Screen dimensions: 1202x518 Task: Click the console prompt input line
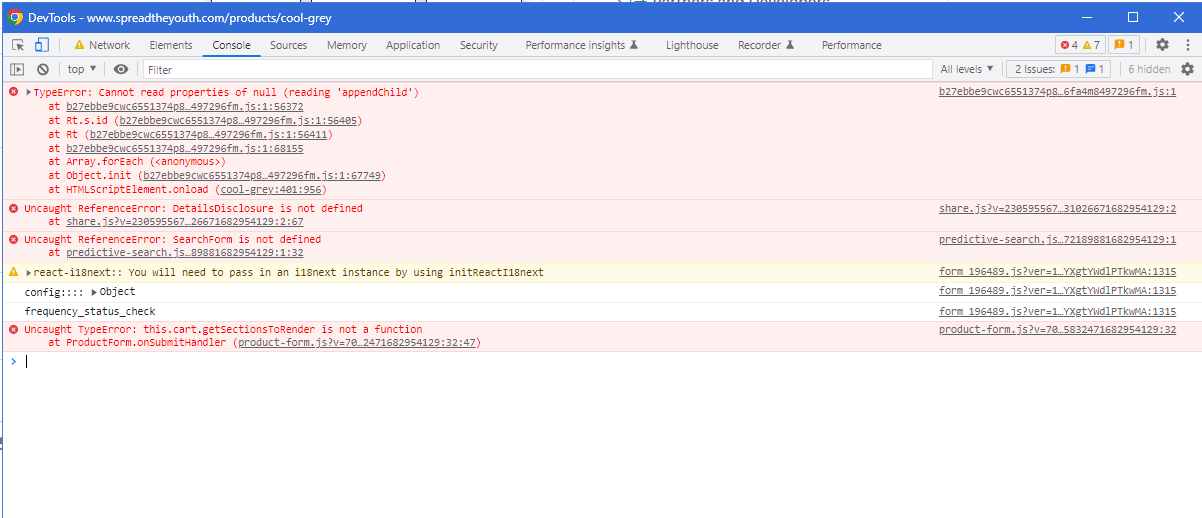point(610,362)
